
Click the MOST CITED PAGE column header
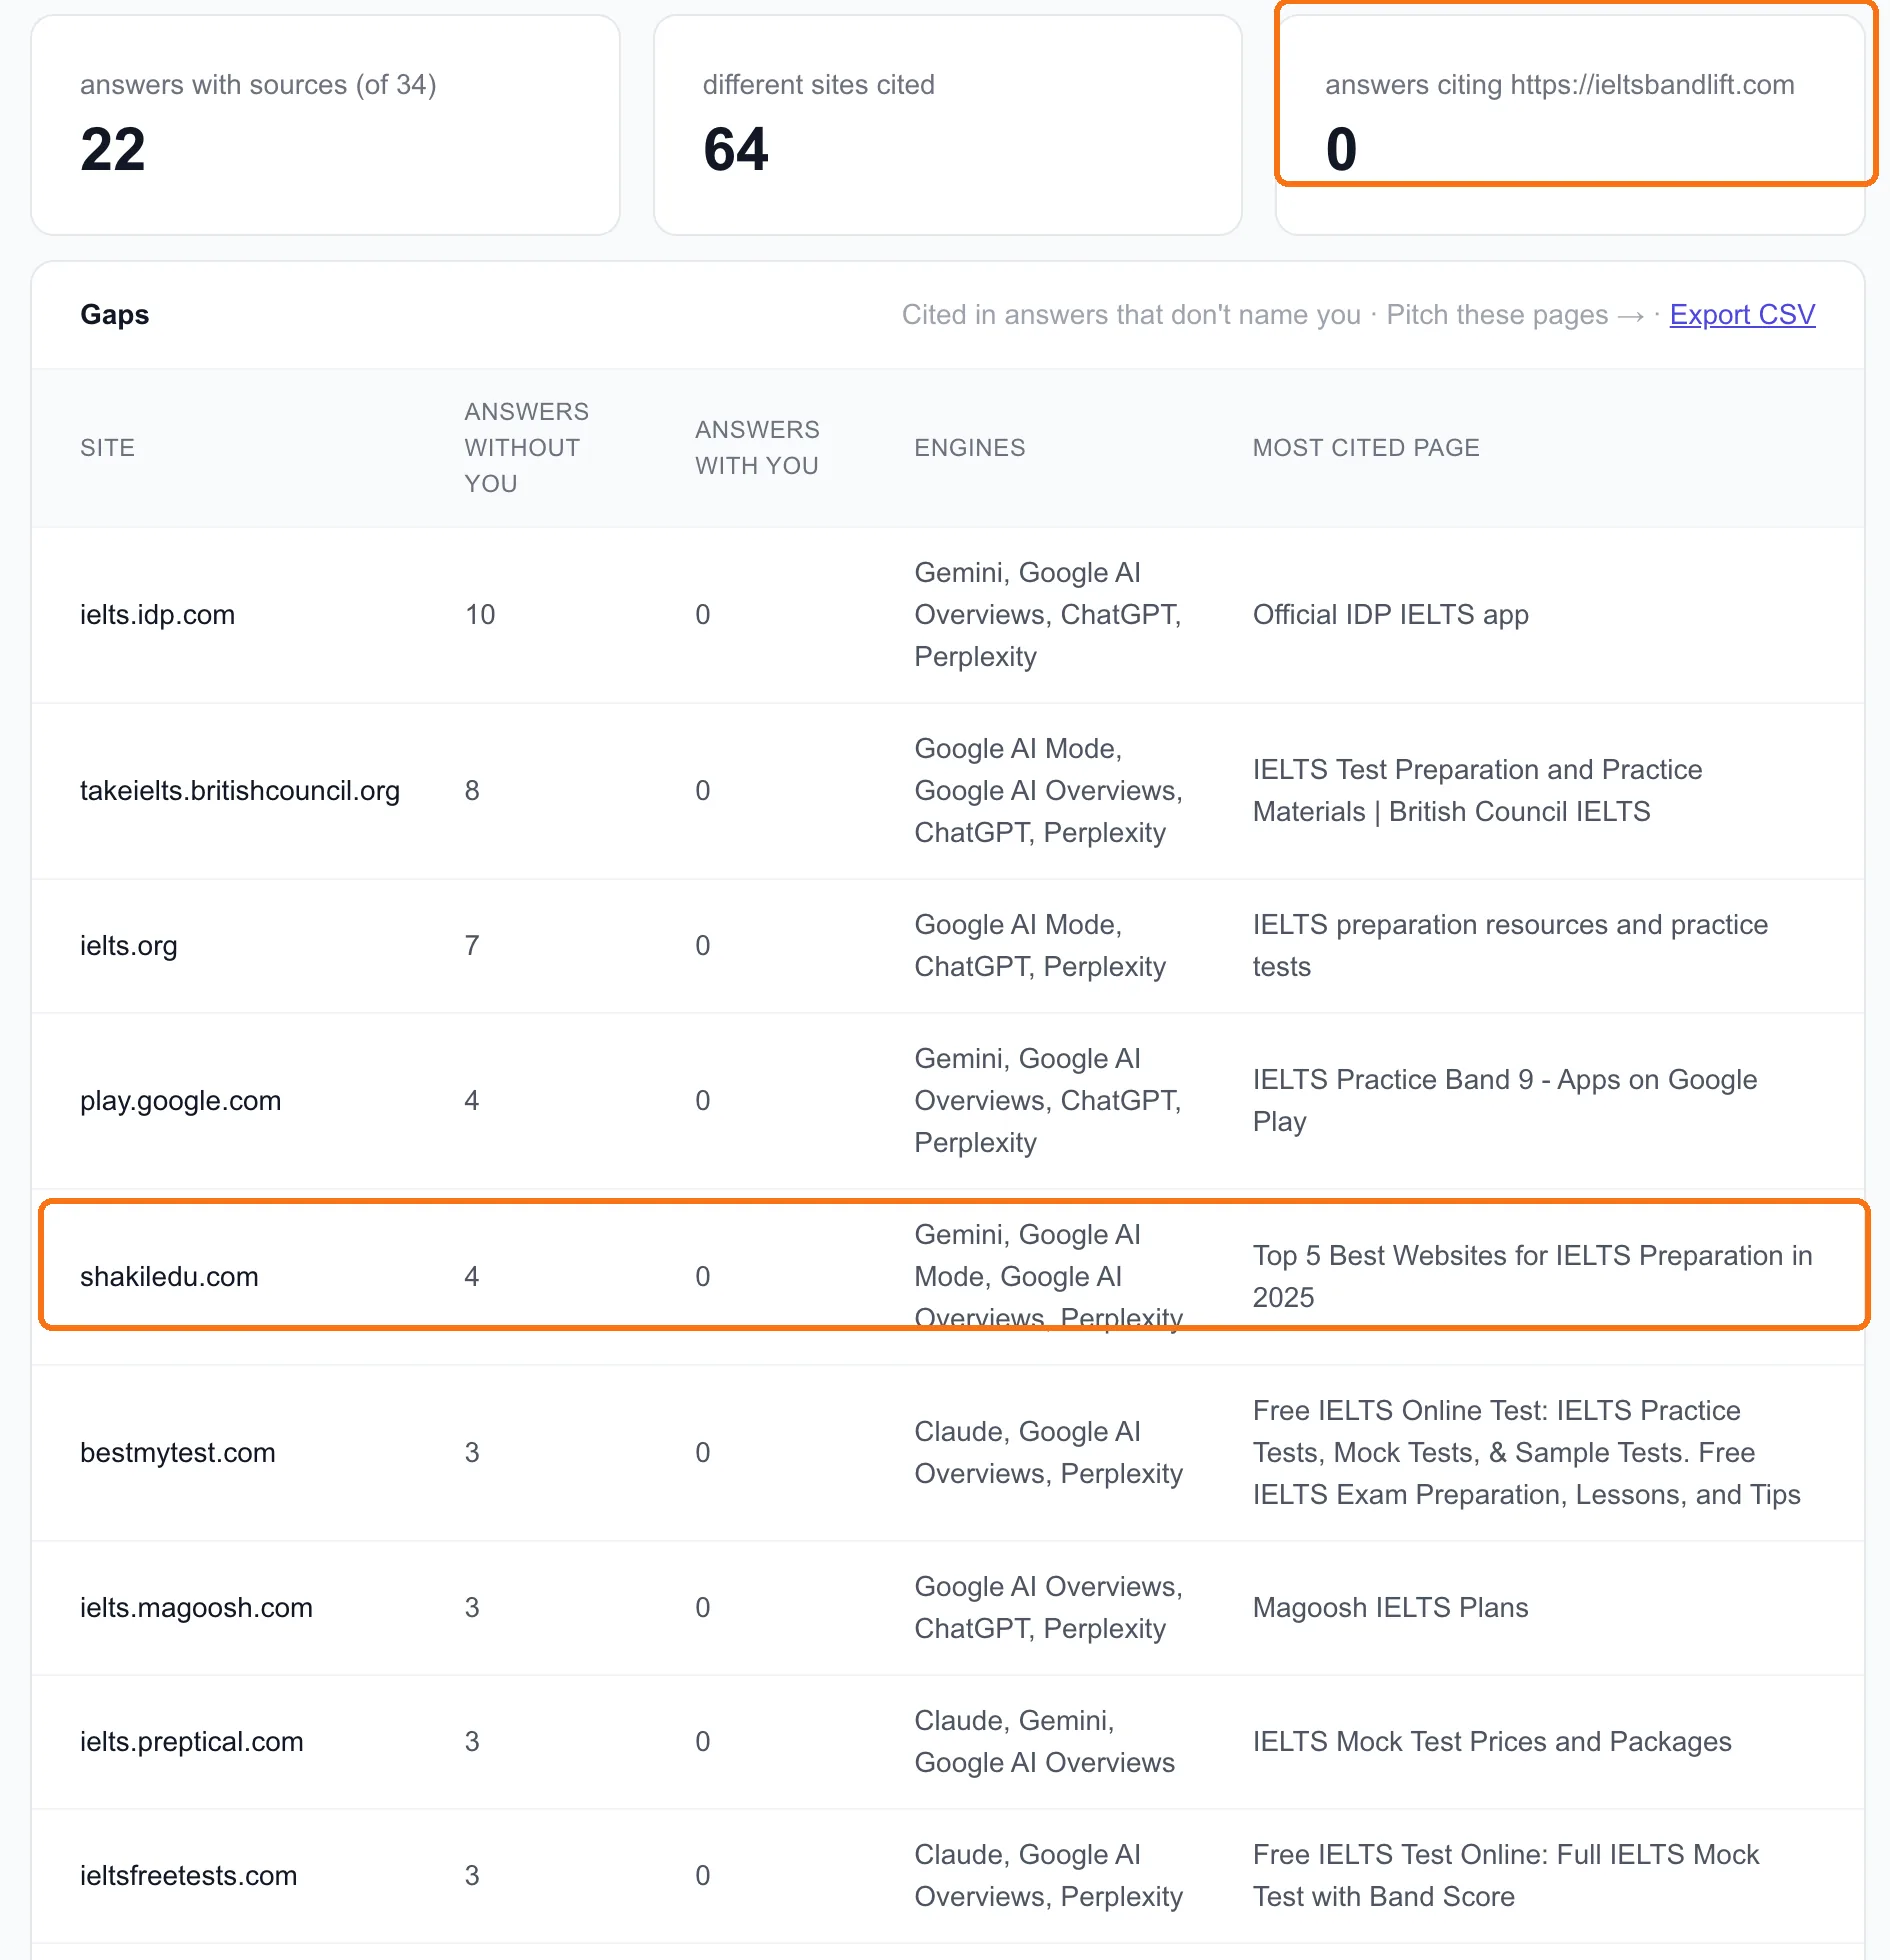[1366, 447]
